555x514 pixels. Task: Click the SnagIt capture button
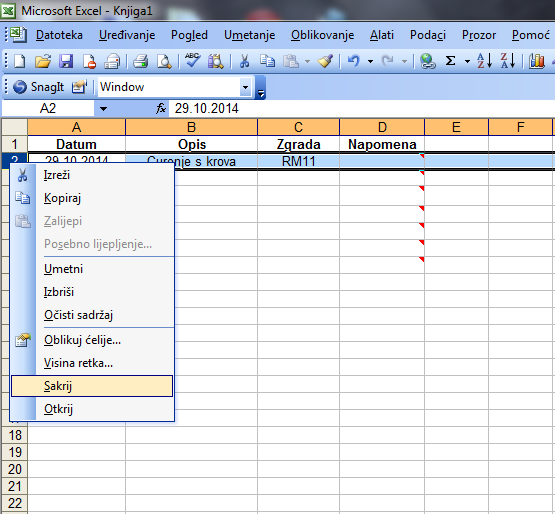[x=39, y=87]
